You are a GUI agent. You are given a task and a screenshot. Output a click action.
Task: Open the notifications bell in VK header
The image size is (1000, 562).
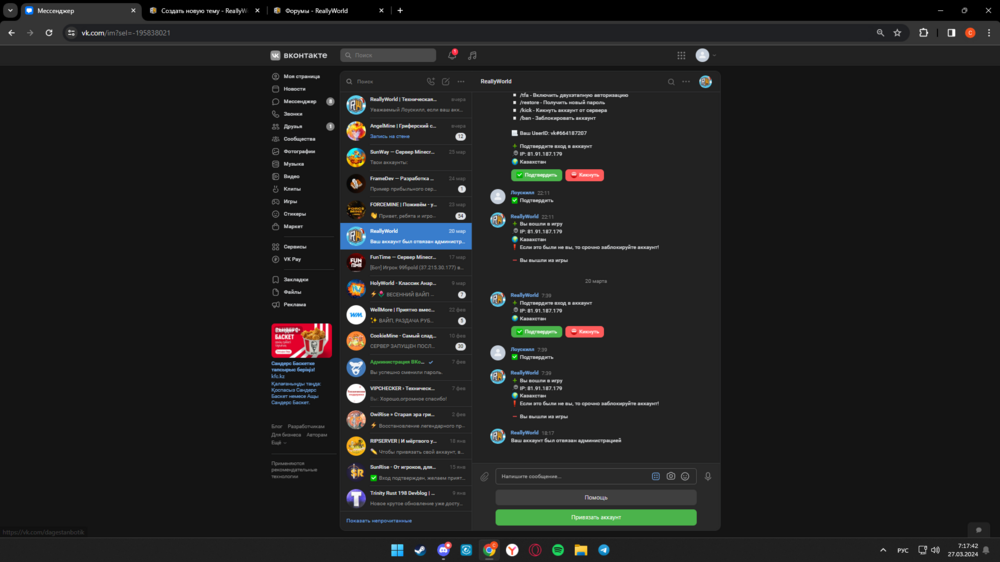tap(452, 55)
